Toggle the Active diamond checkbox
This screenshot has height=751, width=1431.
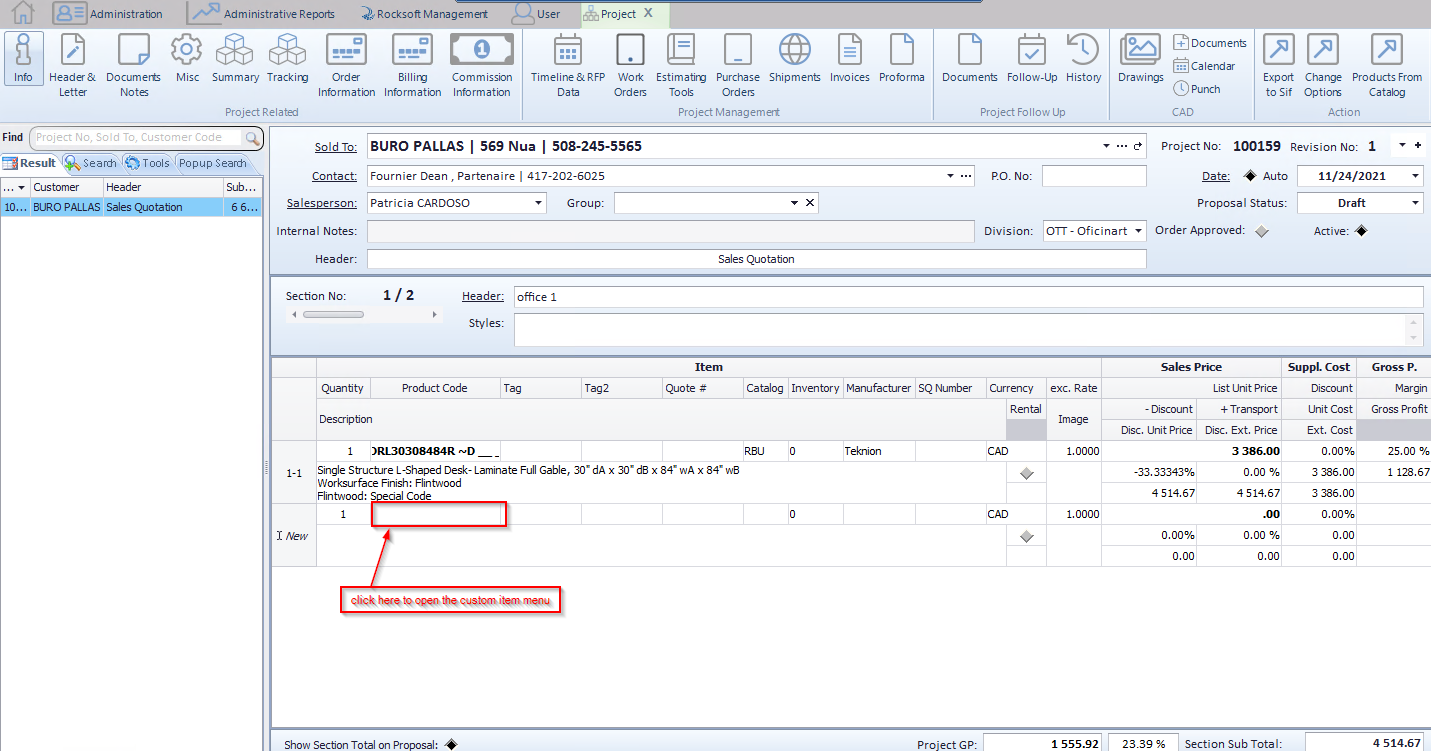coord(1360,231)
